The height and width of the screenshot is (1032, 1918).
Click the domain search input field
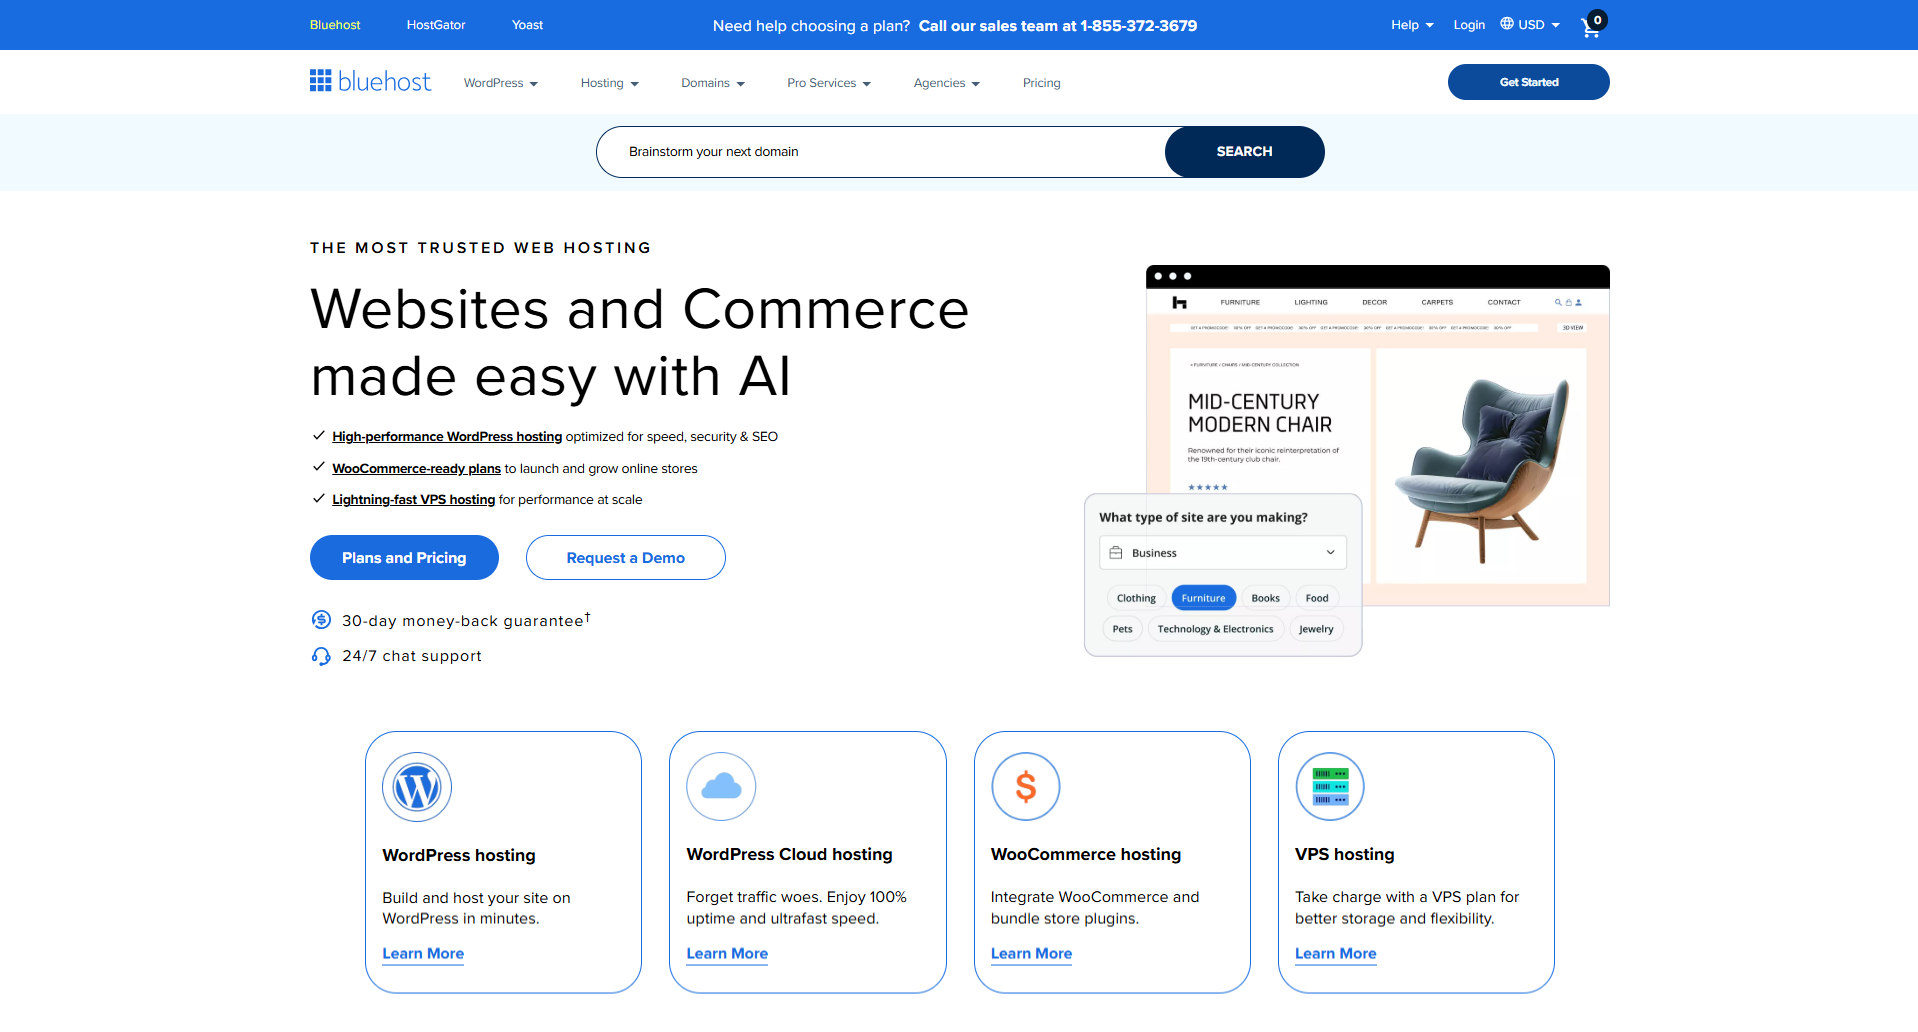pyautogui.click(x=880, y=151)
